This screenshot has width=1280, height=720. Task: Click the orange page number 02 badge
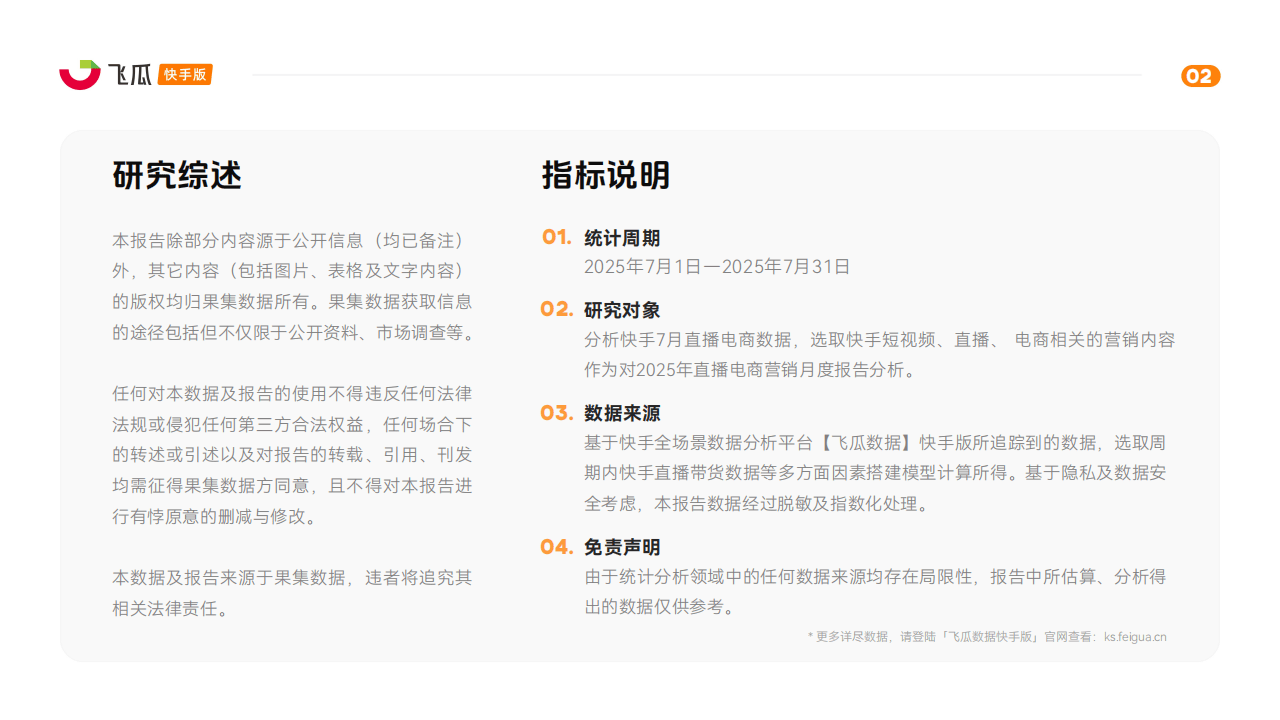tap(1200, 77)
